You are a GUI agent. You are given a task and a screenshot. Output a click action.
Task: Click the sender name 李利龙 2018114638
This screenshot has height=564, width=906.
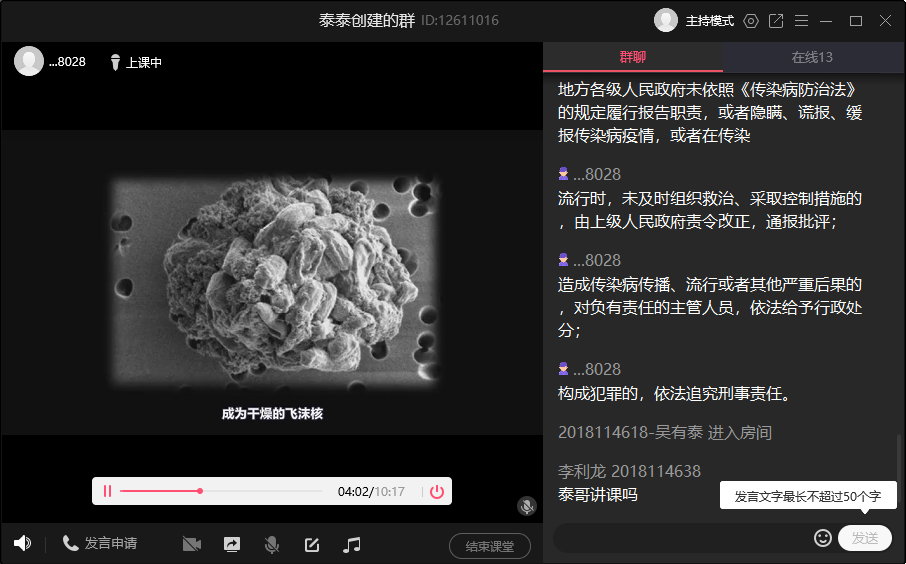click(629, 472)
